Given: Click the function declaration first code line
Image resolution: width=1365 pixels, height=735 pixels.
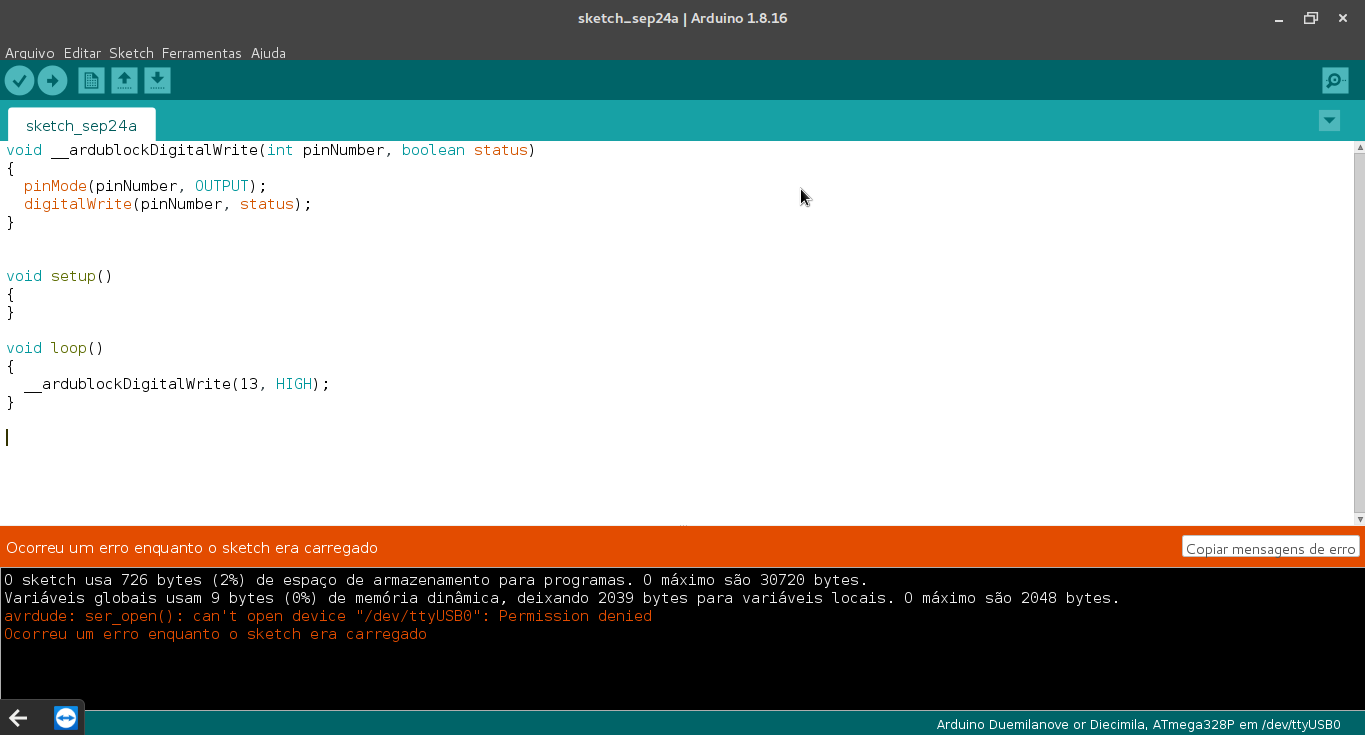Looking at the screenshot, I should [271, 150].
